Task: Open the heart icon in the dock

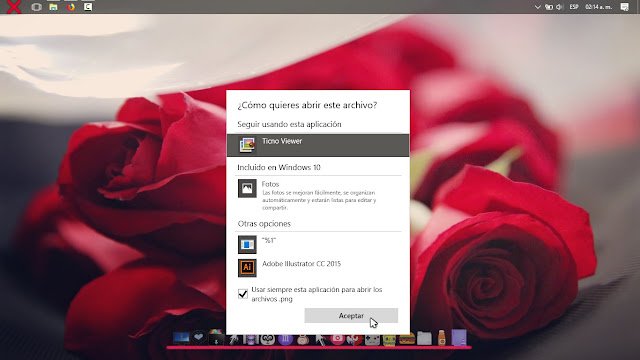Action: pyautogui.click(x=198, y=338)
